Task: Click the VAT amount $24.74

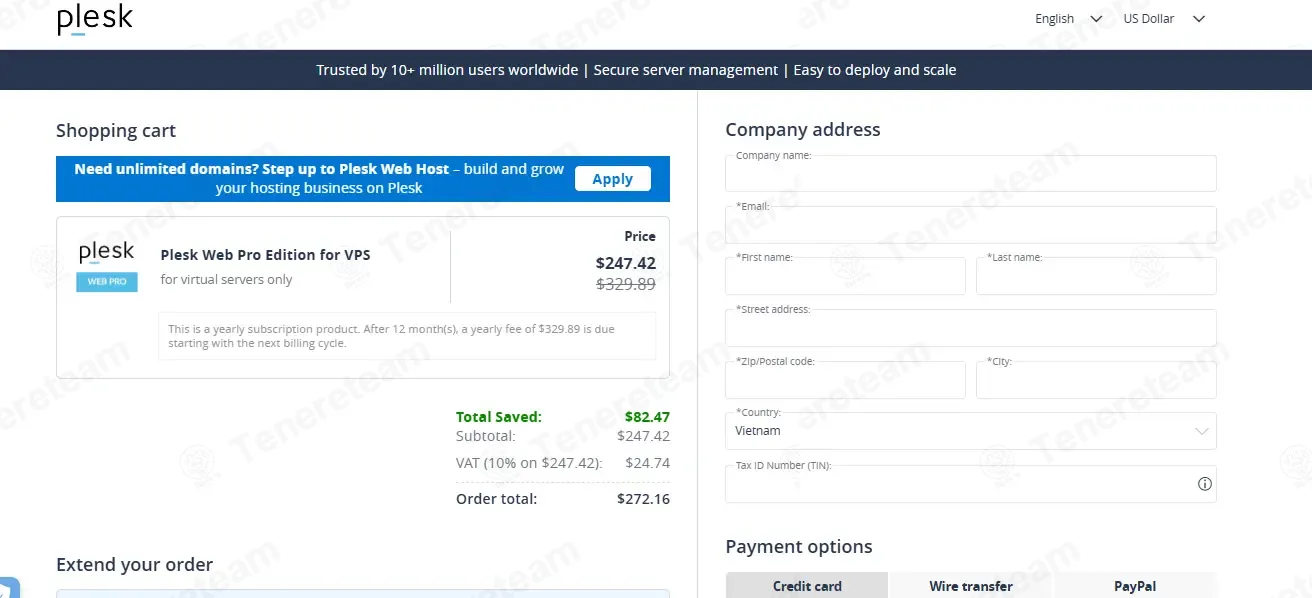Action: point(648,463)
